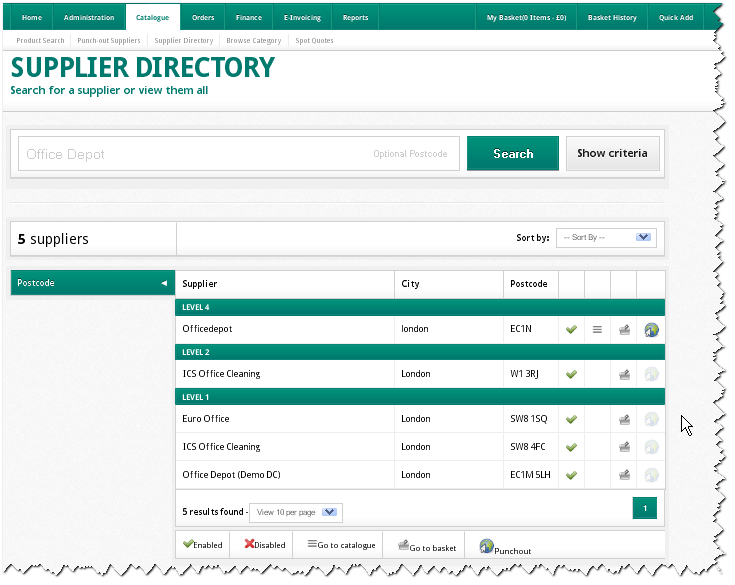Open the Sort By dropdown
The height and width of the screenshot is (585, 735).
coord(607,238)
